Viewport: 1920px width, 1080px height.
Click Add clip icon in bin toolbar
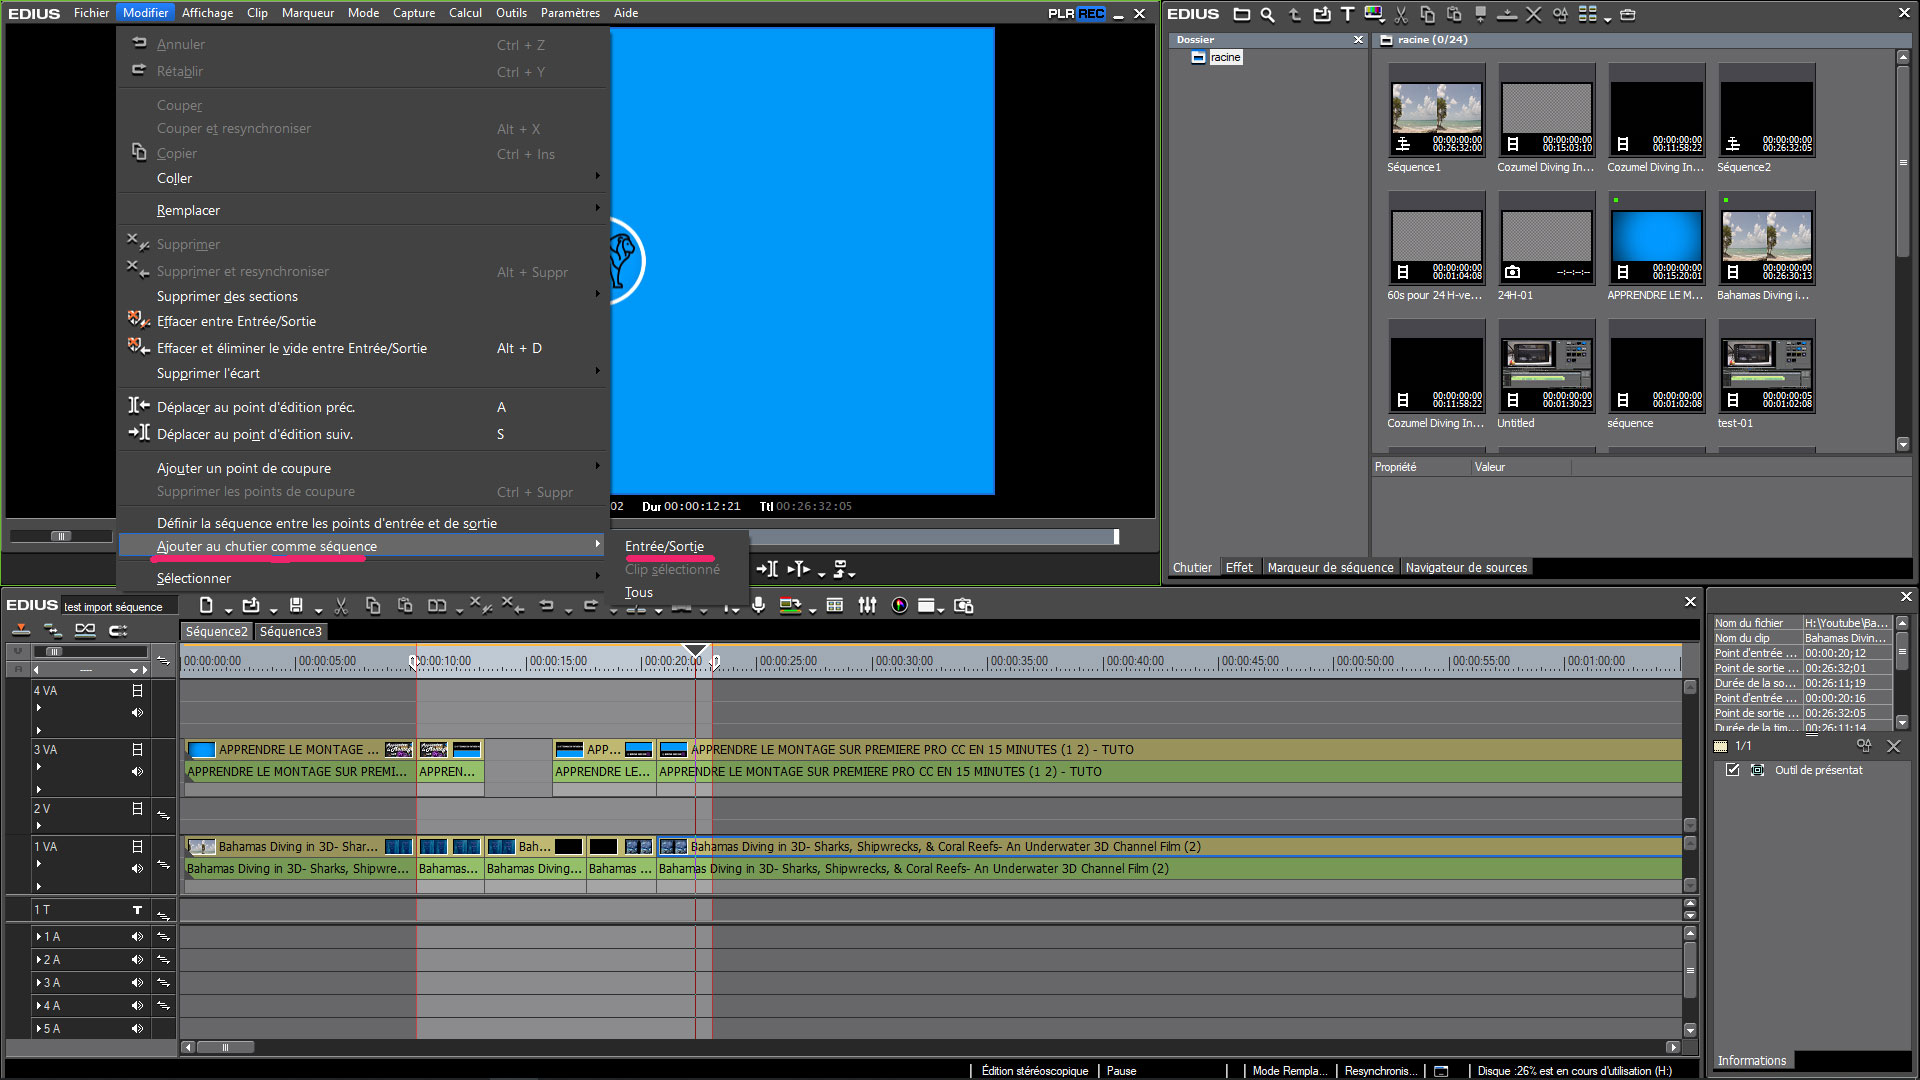click(1322, 14)
